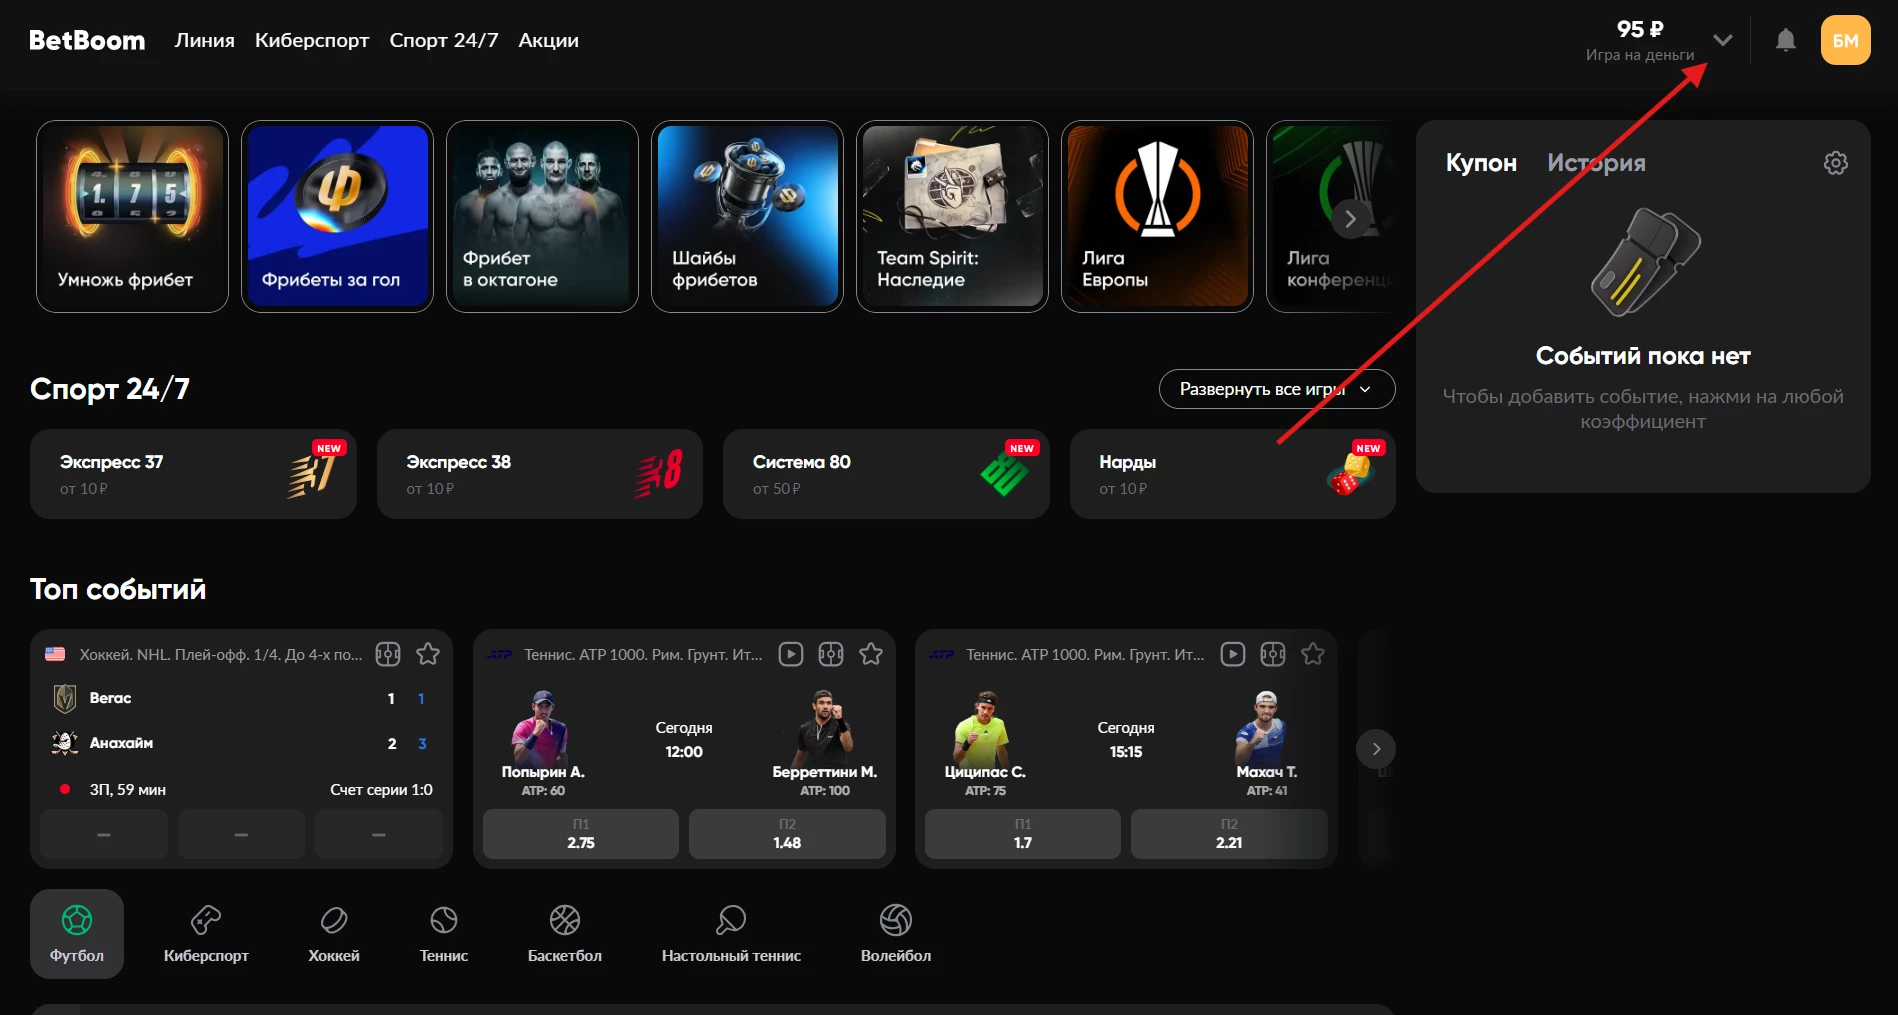Open the Экспресс 38 game

(540, 474)
